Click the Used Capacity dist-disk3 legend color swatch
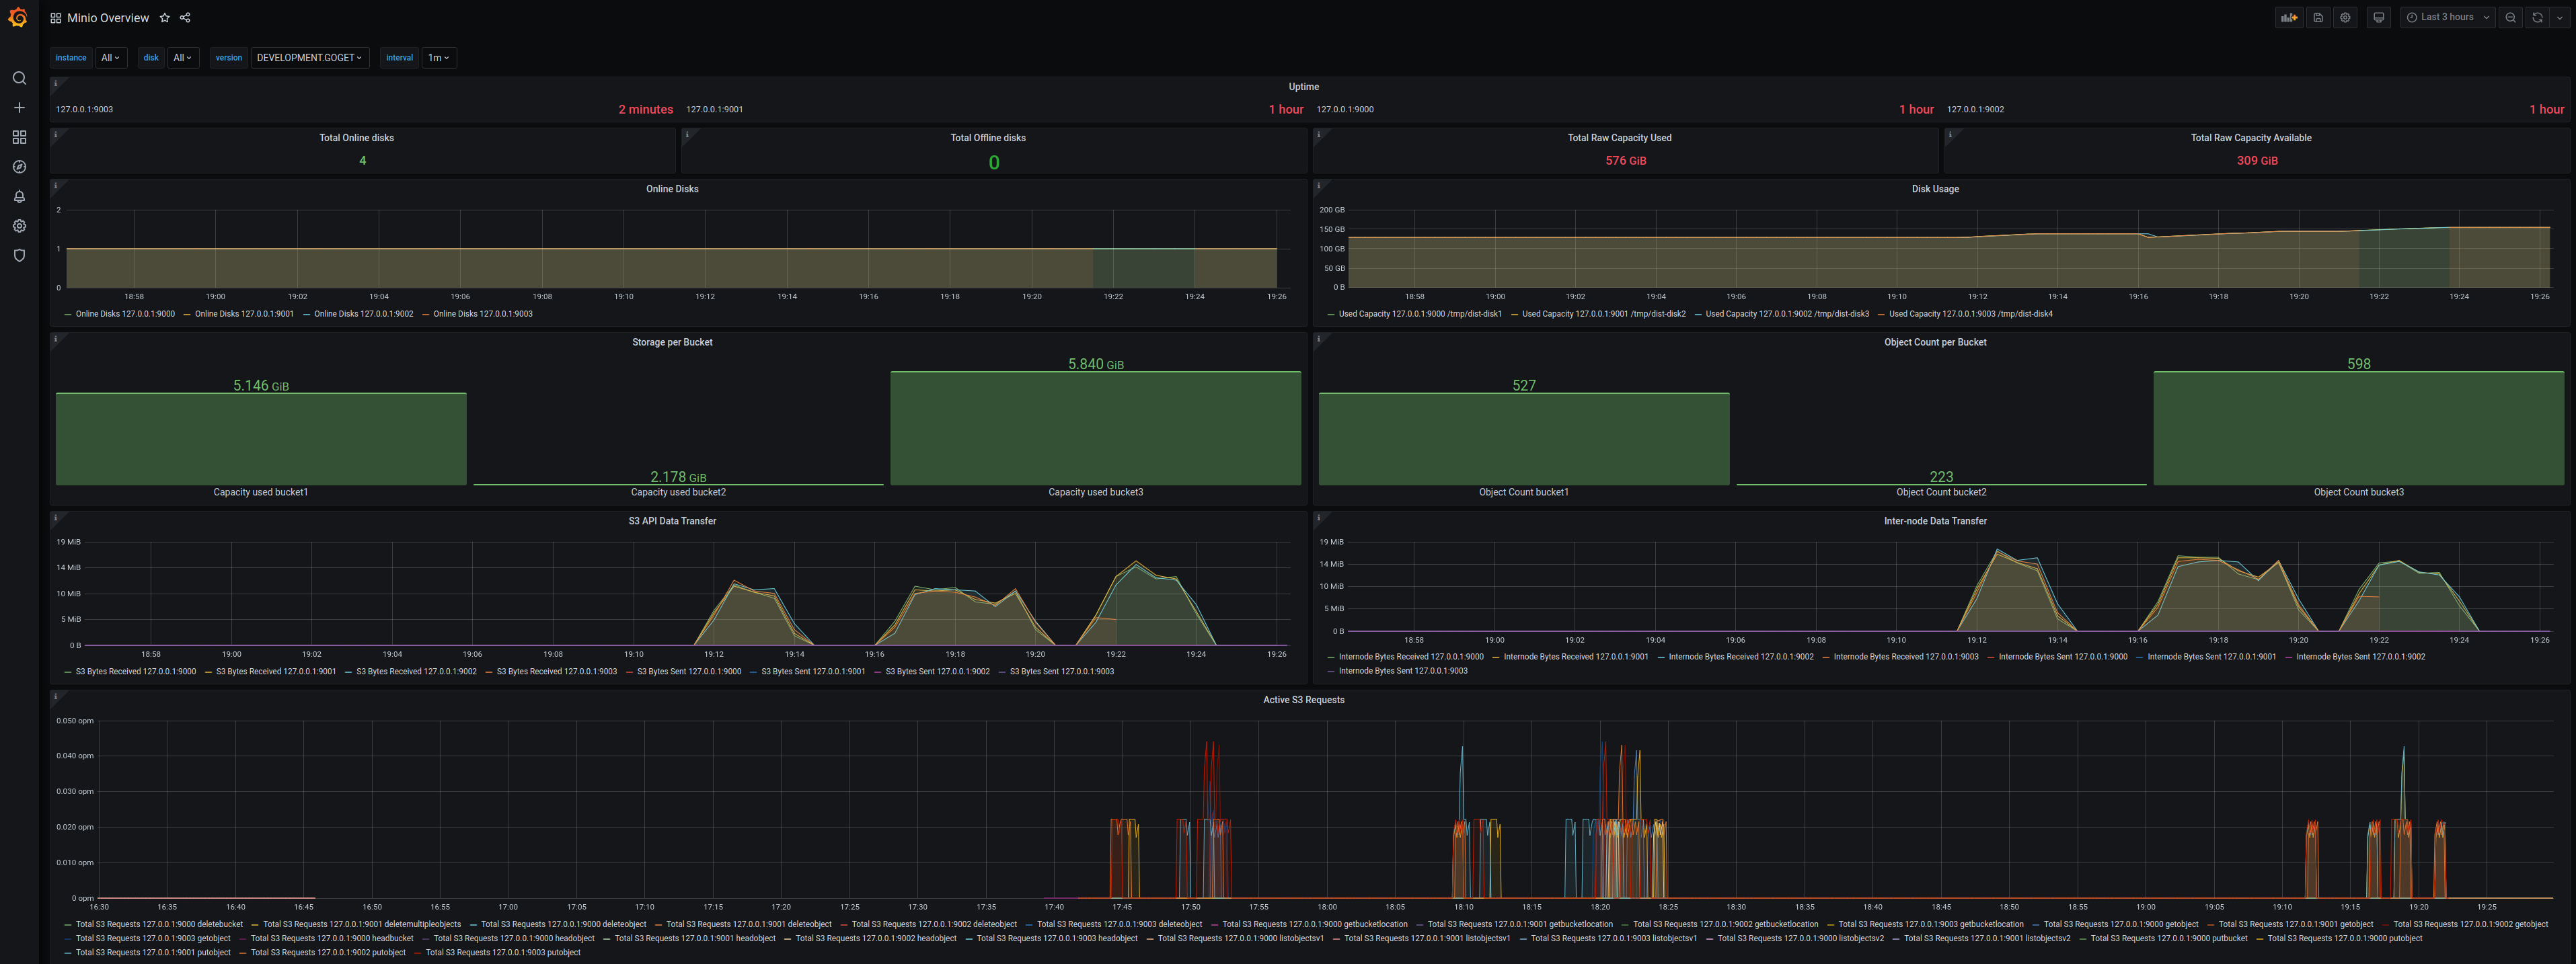The height and width of the screenshot is (964, 2576). point(1698,315)
